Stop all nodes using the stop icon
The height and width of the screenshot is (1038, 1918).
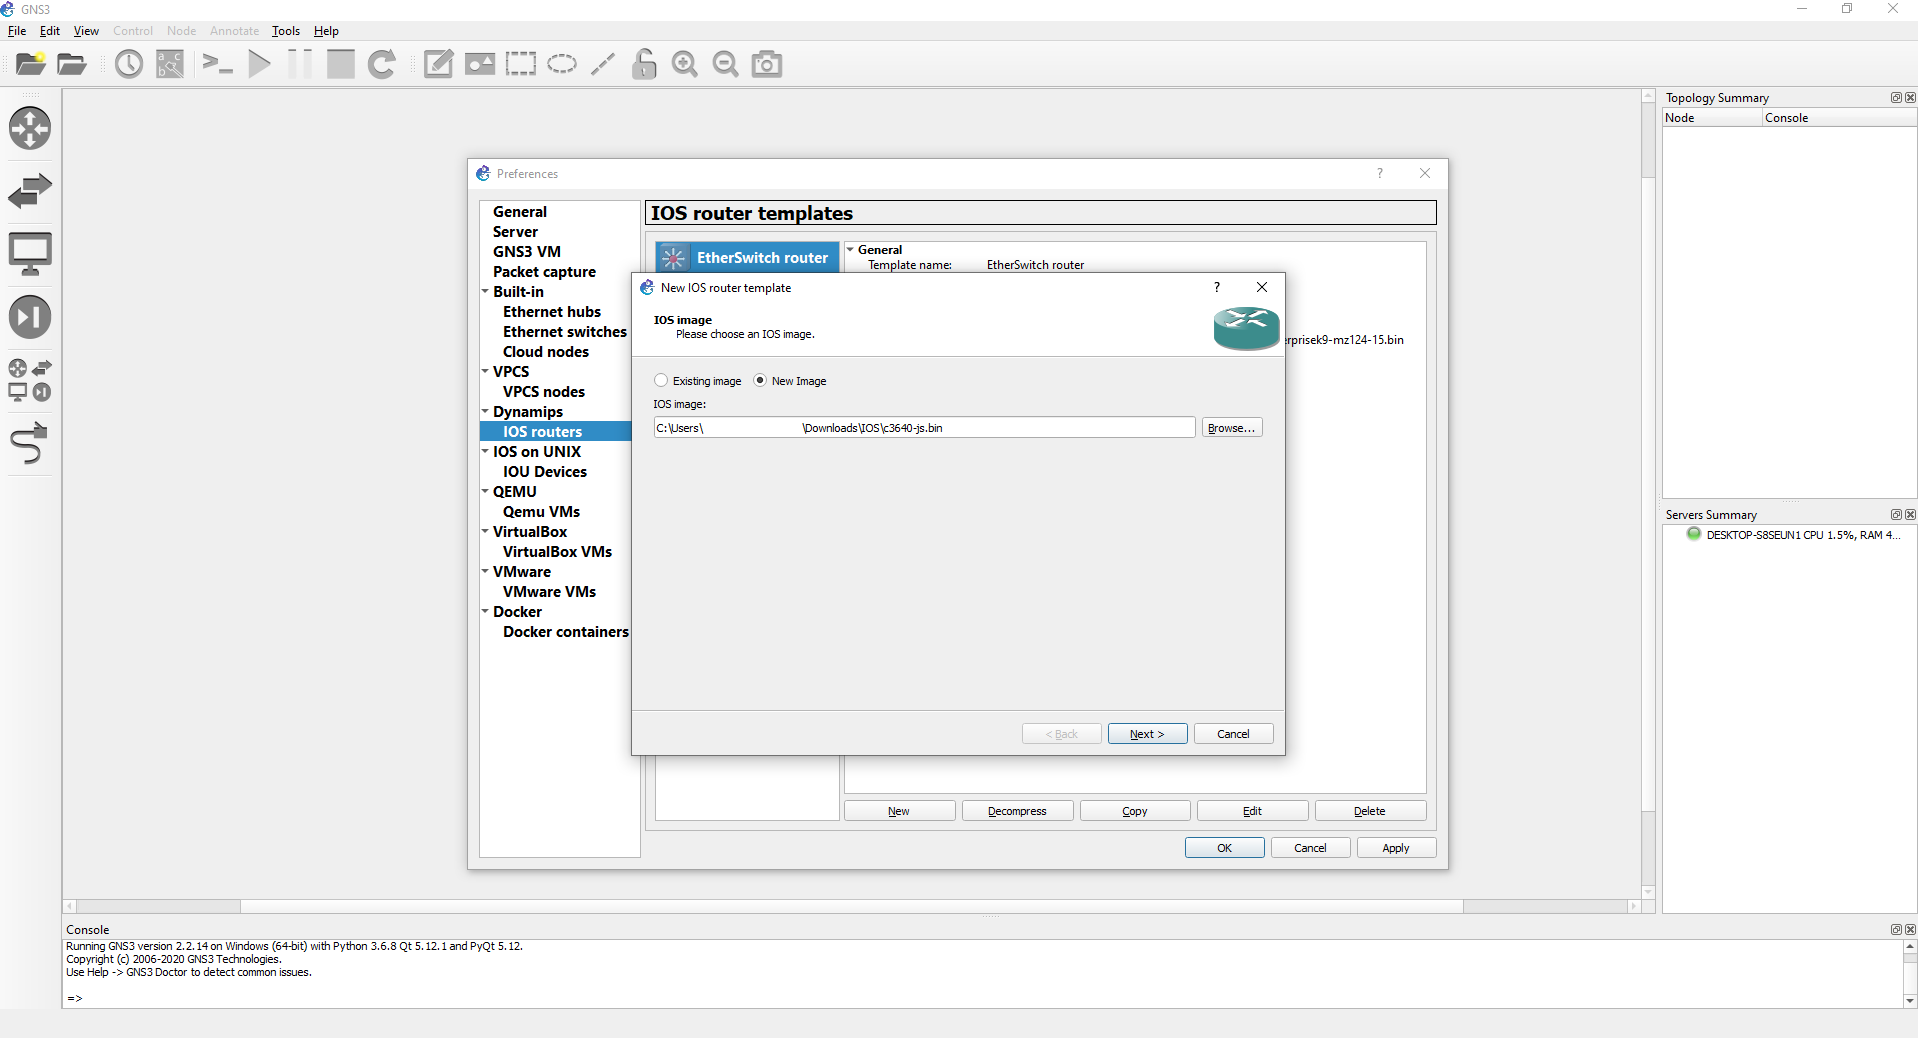[339, 63]
